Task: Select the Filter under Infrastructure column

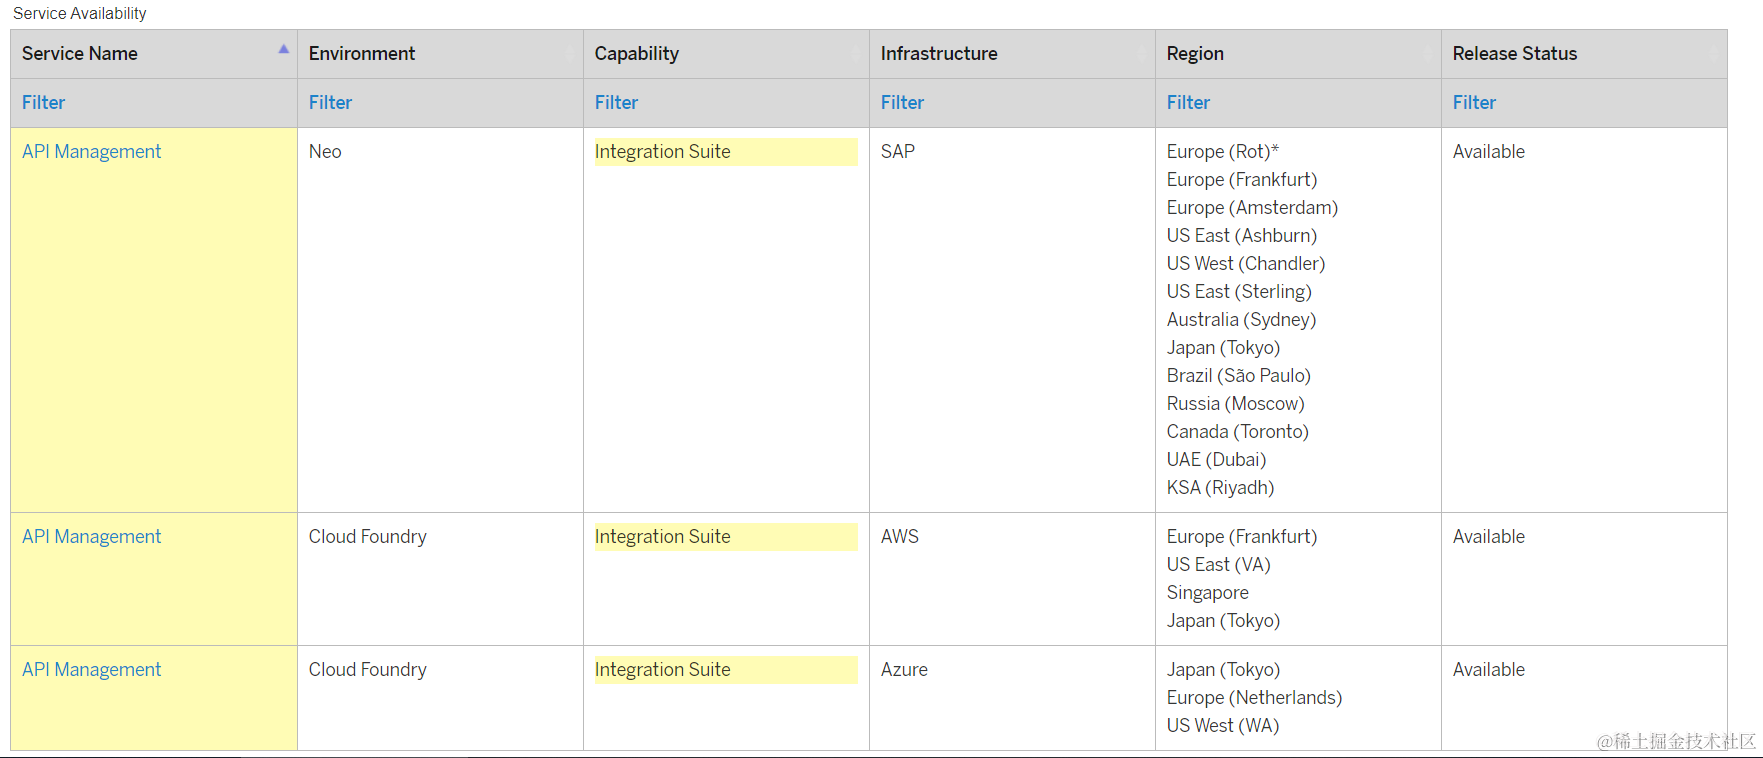Action: (x=902, y=103)
